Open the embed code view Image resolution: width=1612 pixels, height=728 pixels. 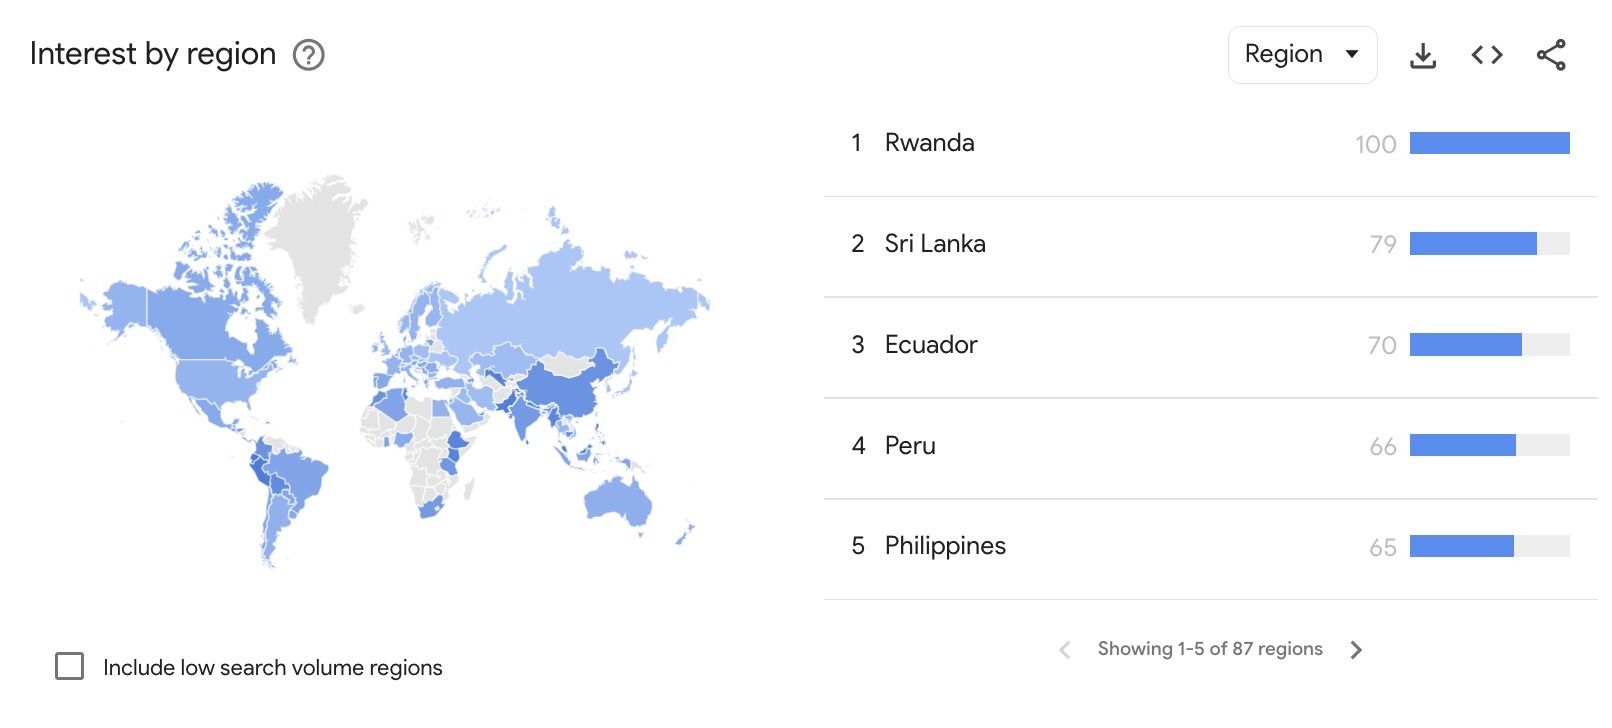click(1486, 55)
